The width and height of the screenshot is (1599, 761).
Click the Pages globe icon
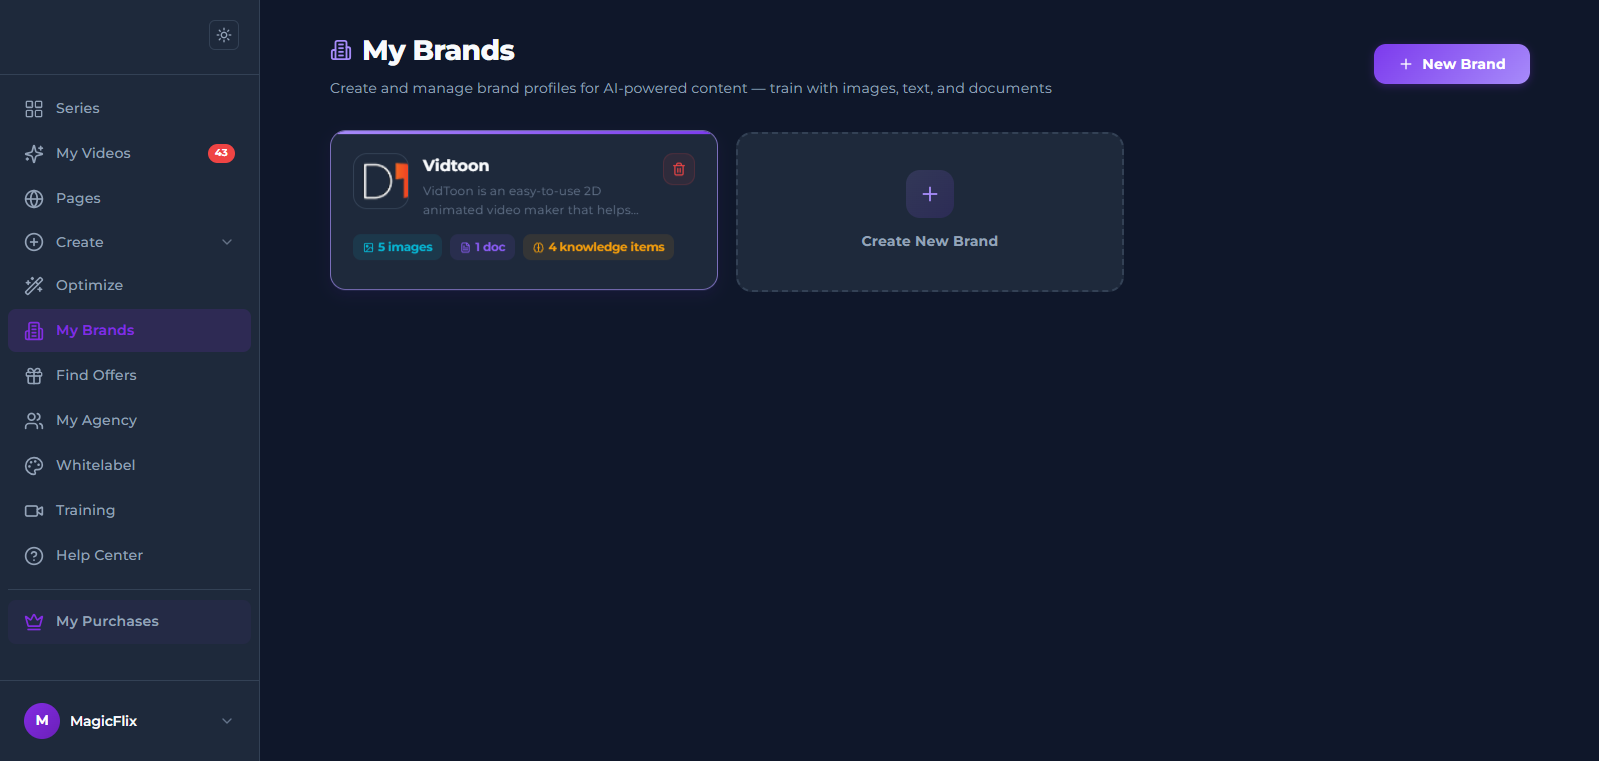pyautogui.click(x=34, y=198)
